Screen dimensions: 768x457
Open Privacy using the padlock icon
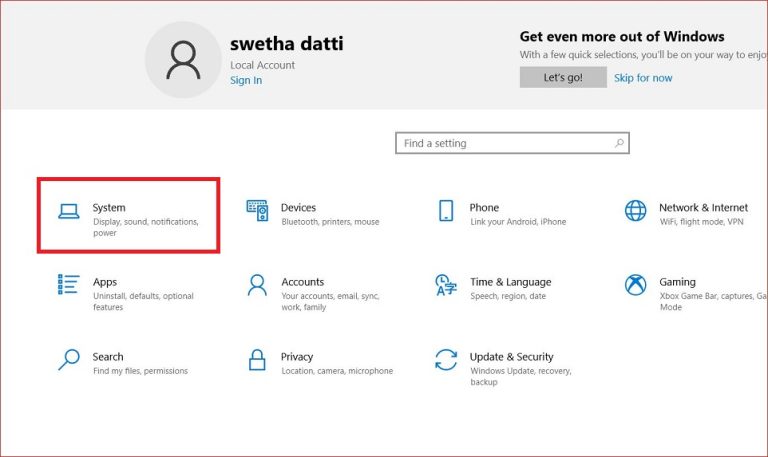(257, 360)
